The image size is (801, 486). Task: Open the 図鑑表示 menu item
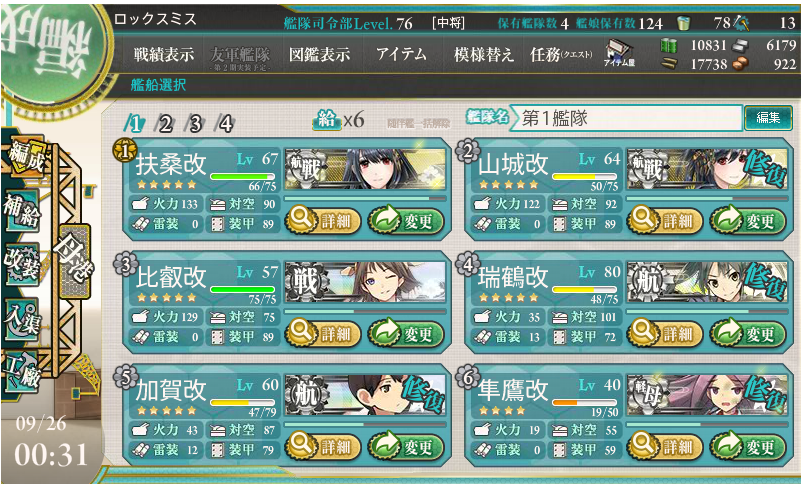[319, 54]
